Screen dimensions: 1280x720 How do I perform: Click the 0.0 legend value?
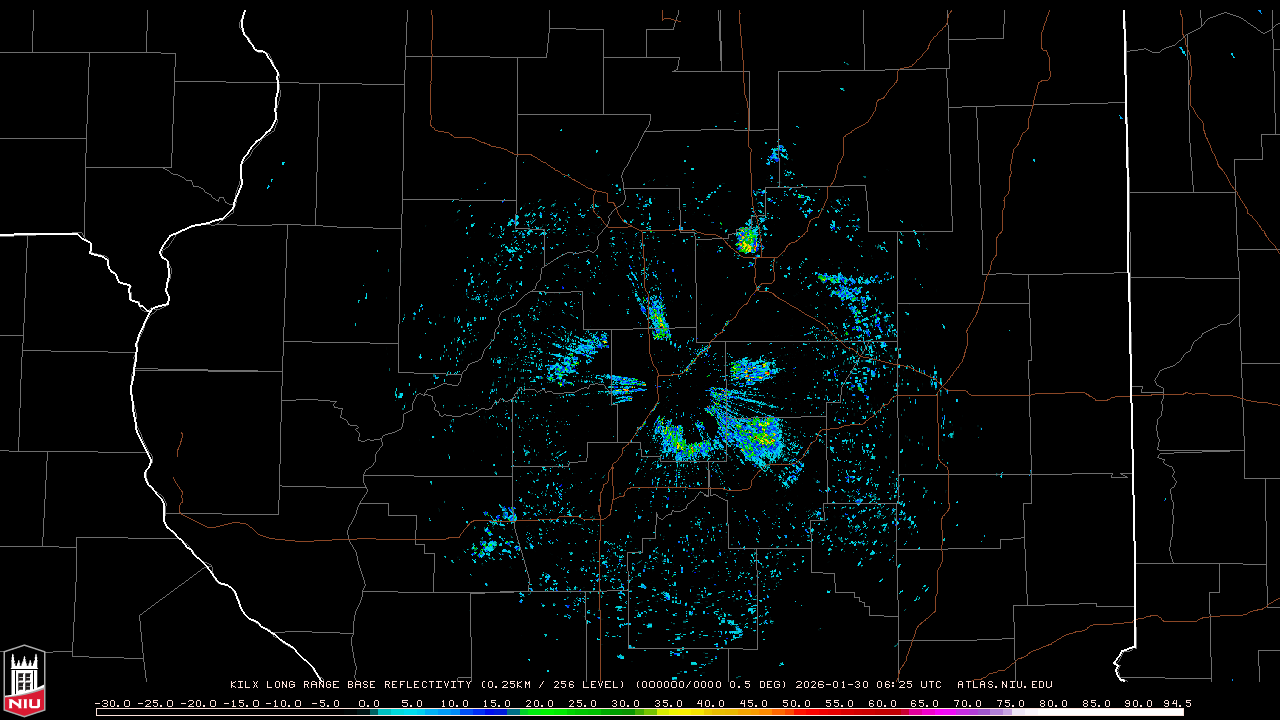(369, 703)
